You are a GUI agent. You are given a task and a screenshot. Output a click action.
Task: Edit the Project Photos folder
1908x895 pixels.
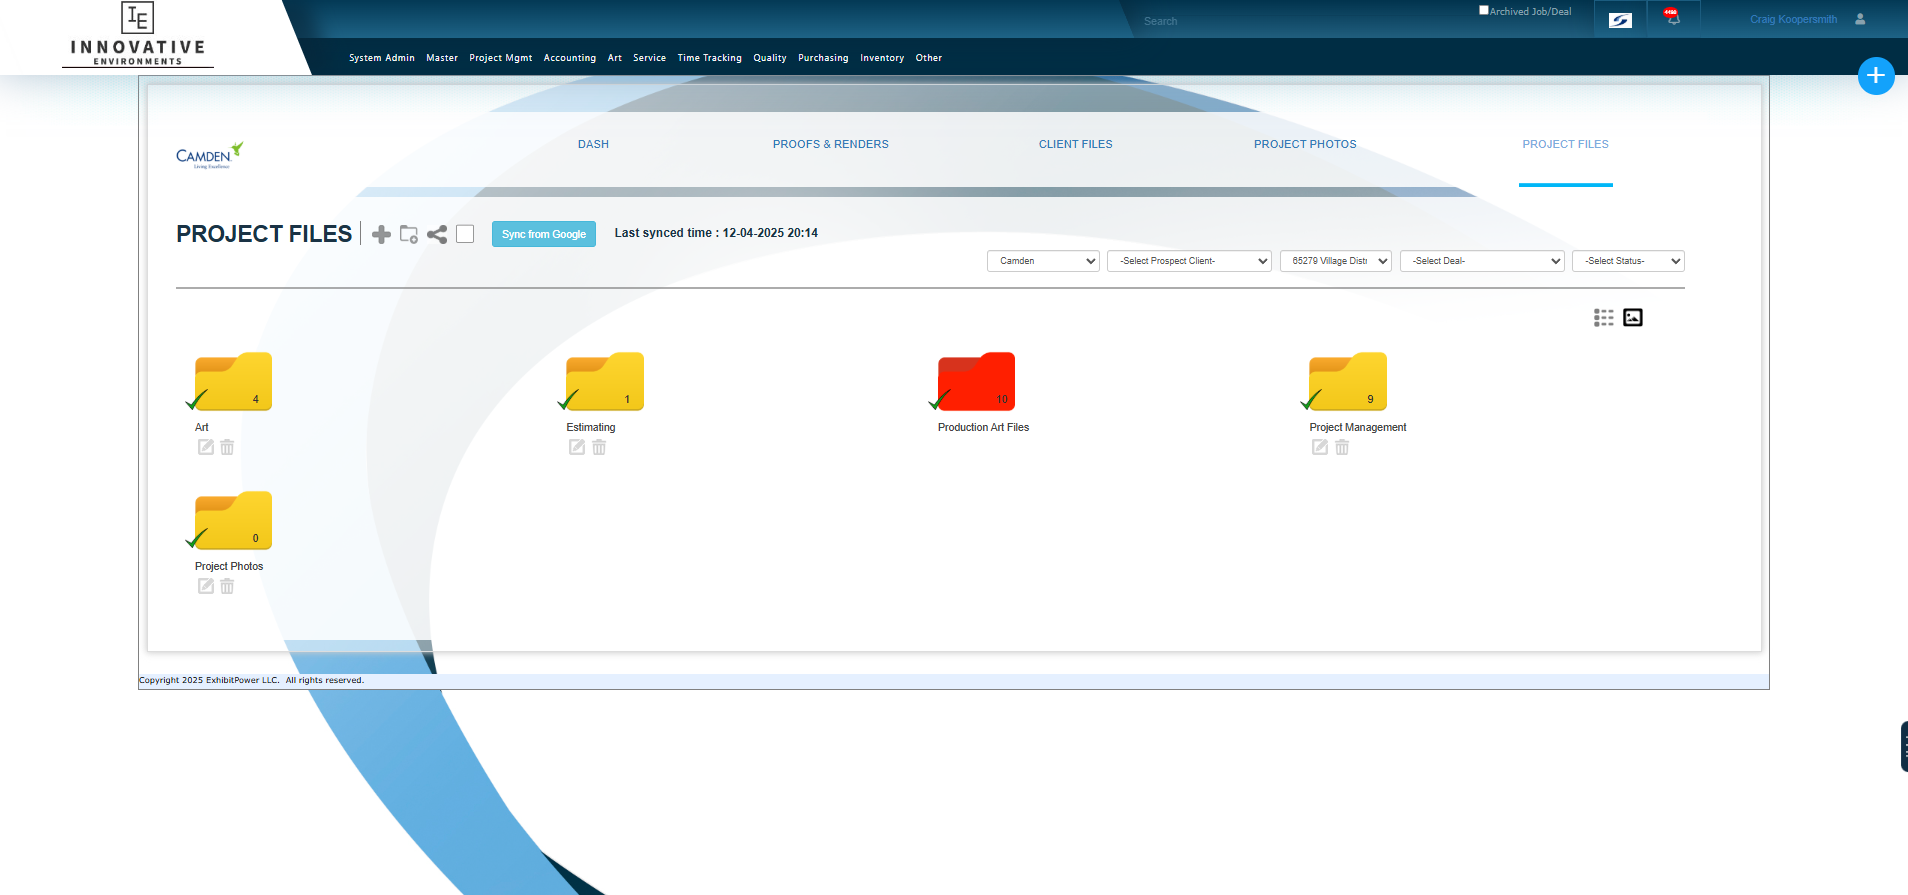(206, 586)
